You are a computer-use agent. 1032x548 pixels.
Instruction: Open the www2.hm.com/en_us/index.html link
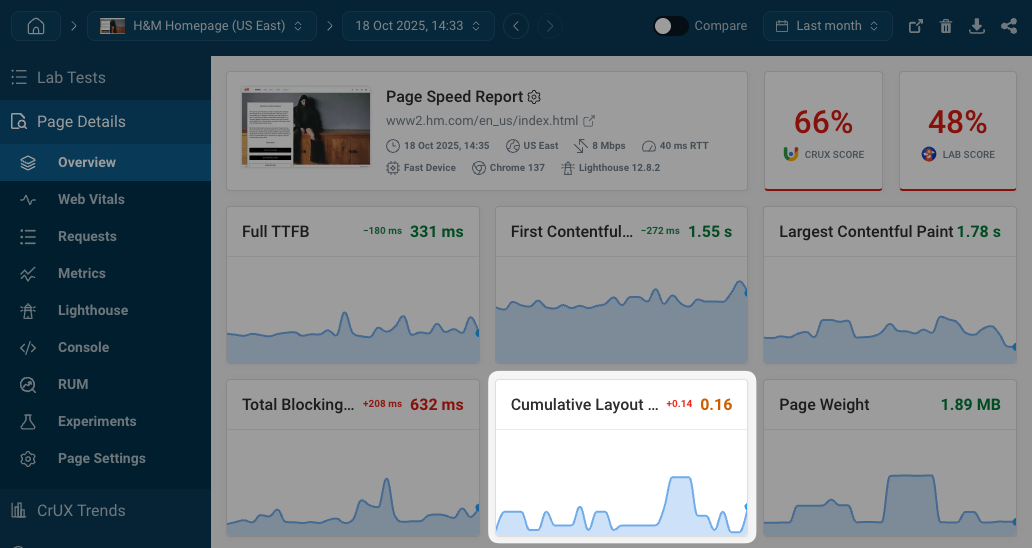(482, 121)
